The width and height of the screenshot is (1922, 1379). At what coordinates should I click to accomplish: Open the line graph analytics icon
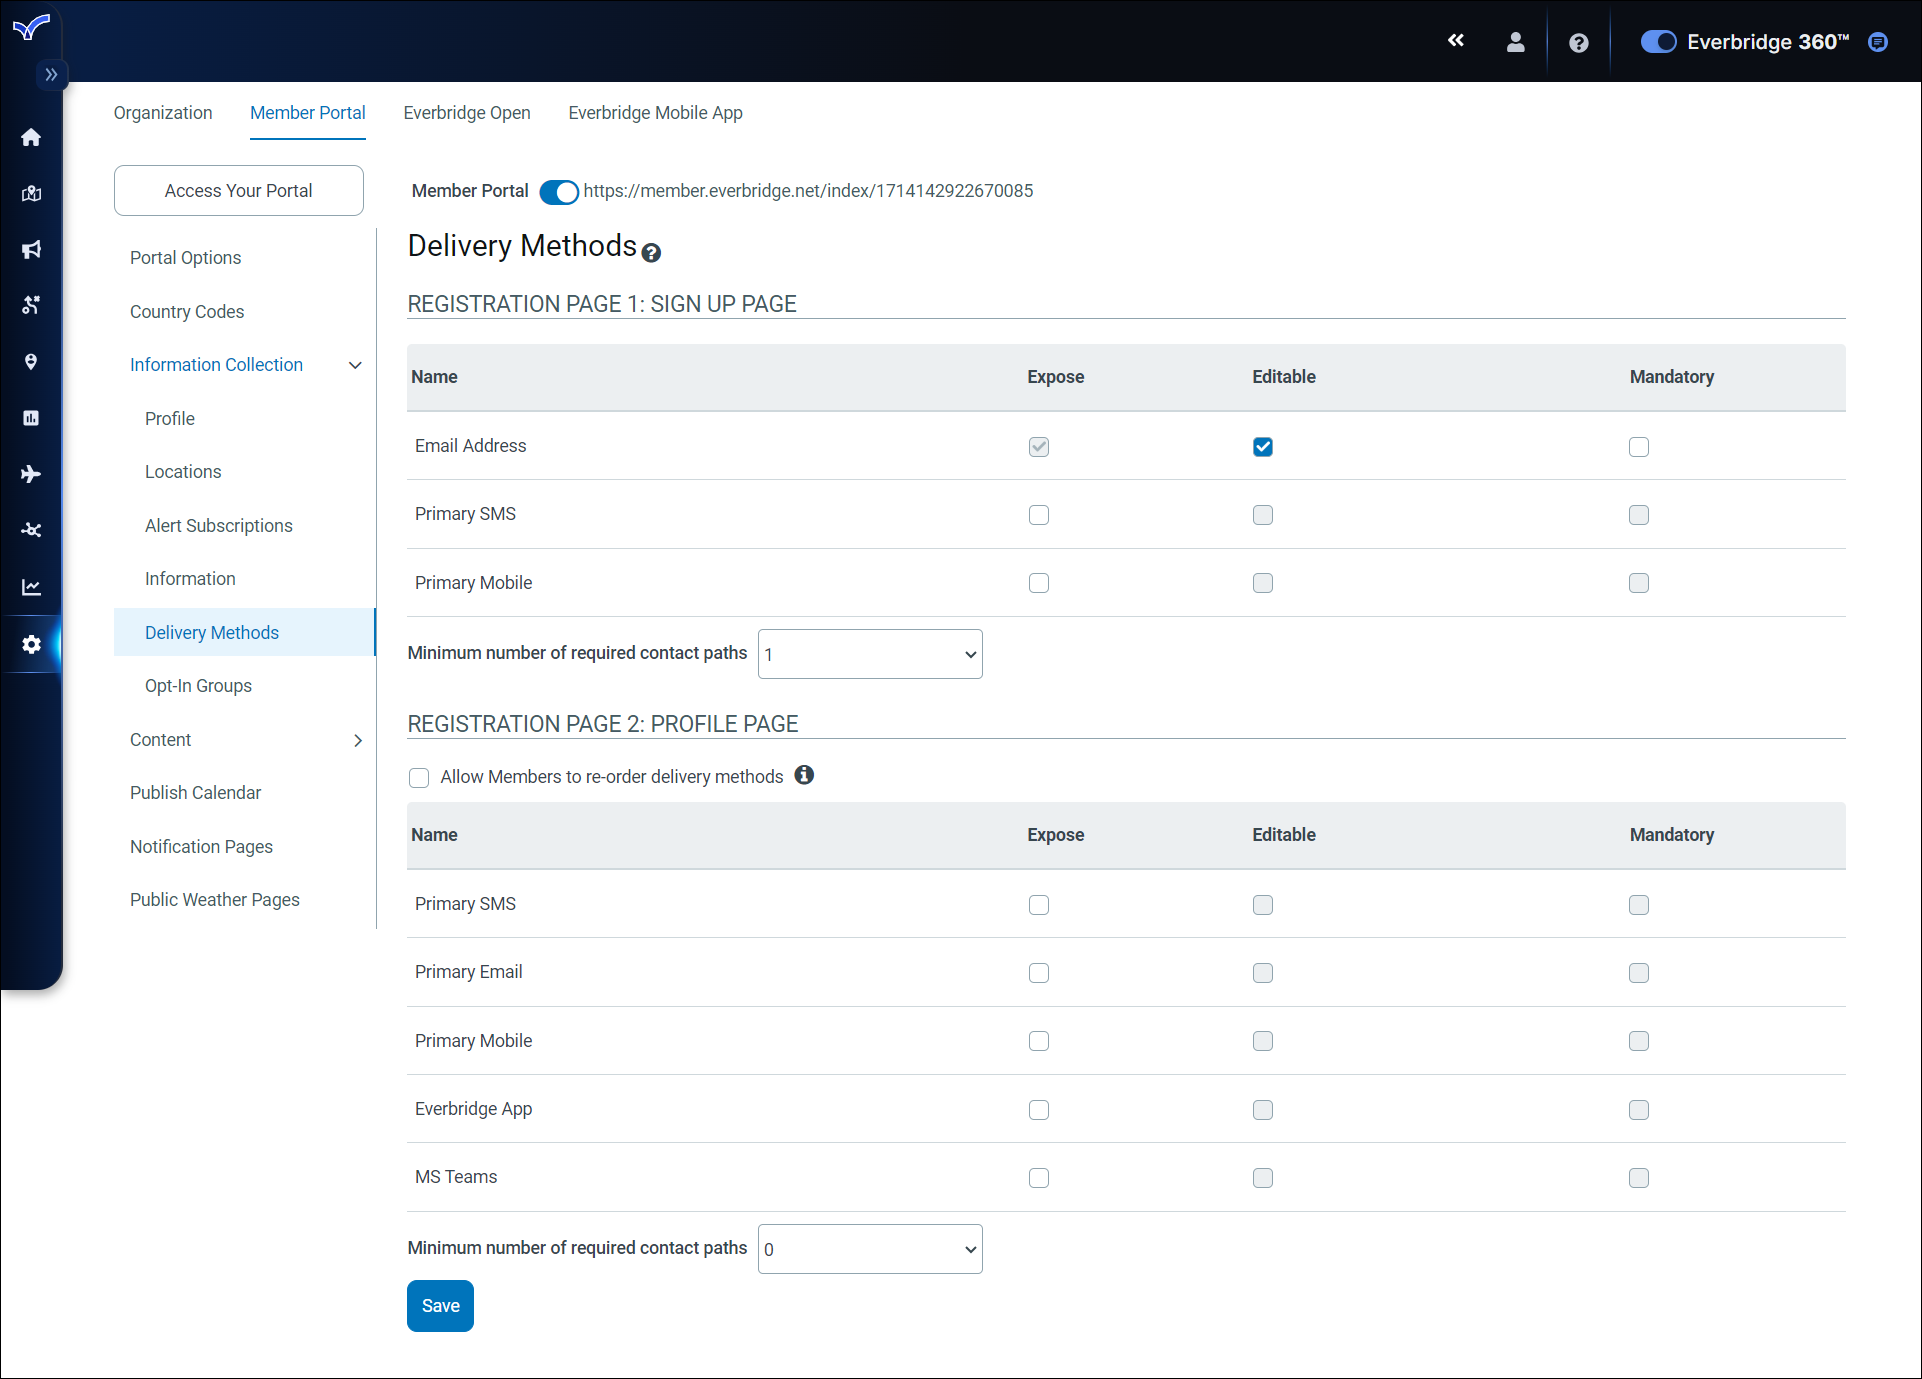click(x=31, y=587)
